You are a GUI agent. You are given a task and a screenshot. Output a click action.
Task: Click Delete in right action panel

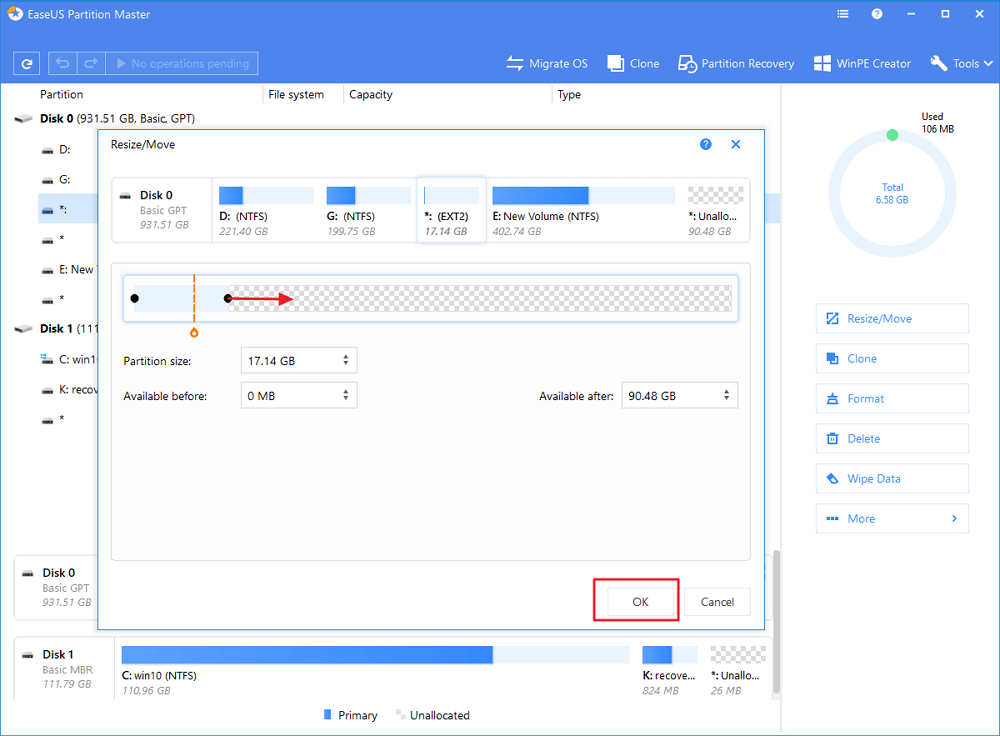[x=892, y=439]
